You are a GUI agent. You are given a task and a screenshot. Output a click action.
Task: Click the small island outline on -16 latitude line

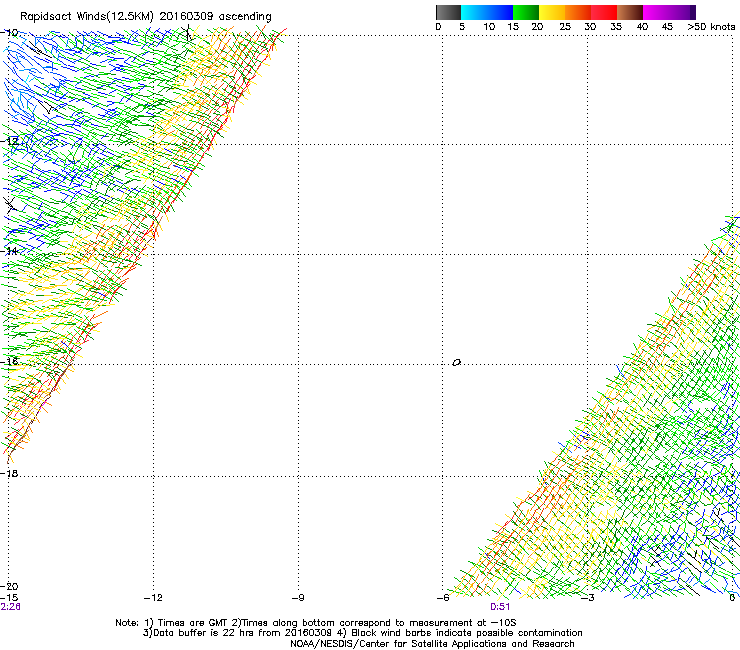[456, 363]
